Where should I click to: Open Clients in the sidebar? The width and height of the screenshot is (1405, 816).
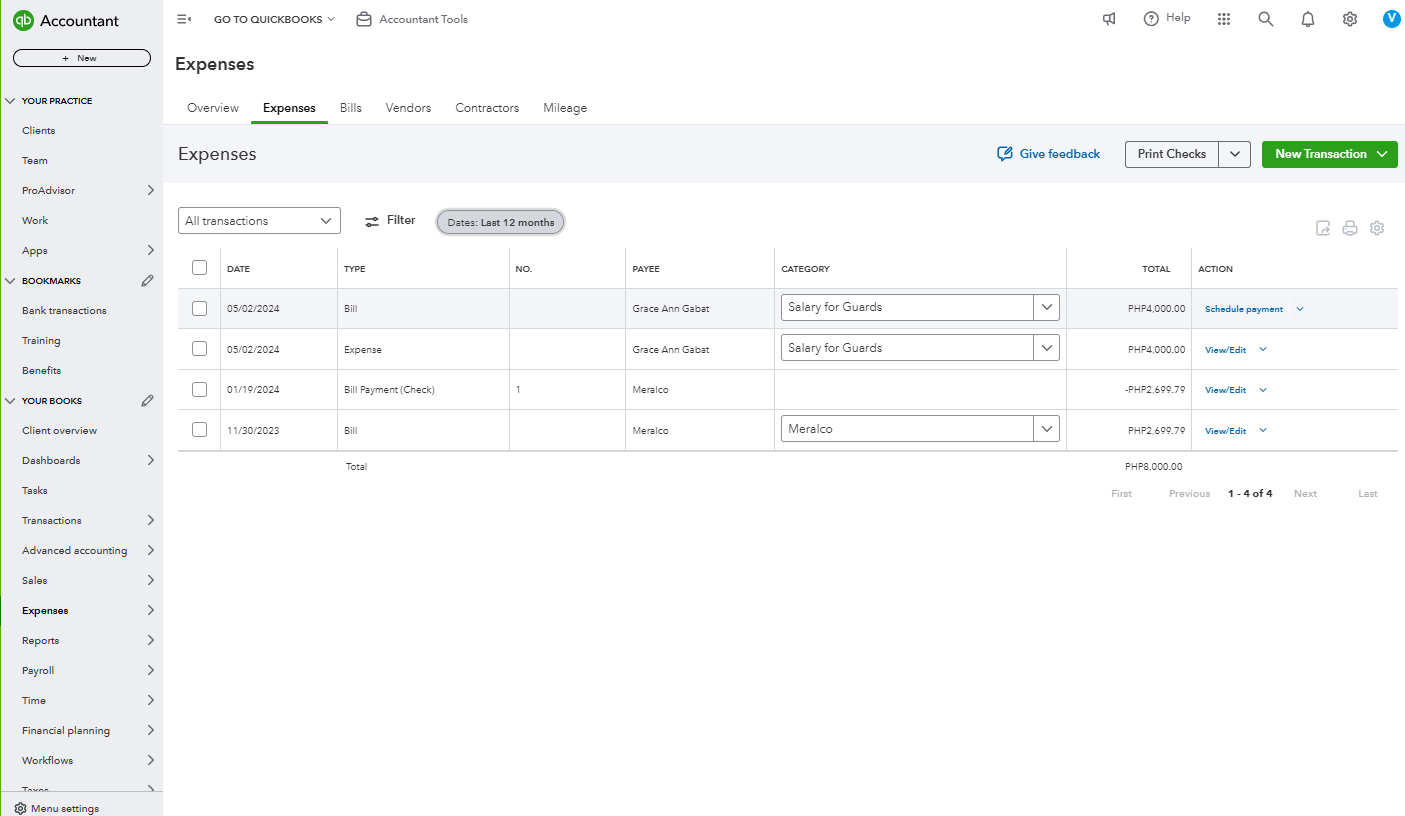coord(39,131)
